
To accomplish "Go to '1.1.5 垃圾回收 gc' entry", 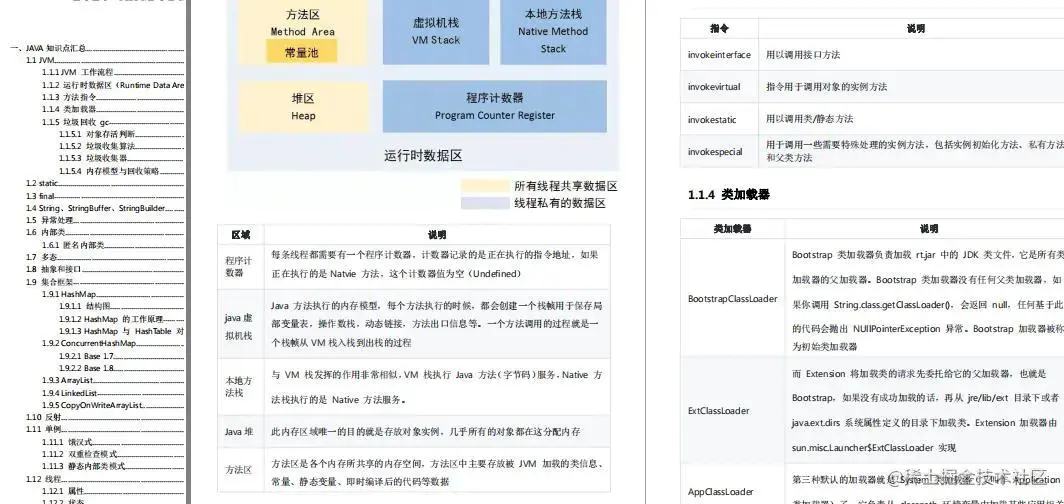I will point(113,122).
